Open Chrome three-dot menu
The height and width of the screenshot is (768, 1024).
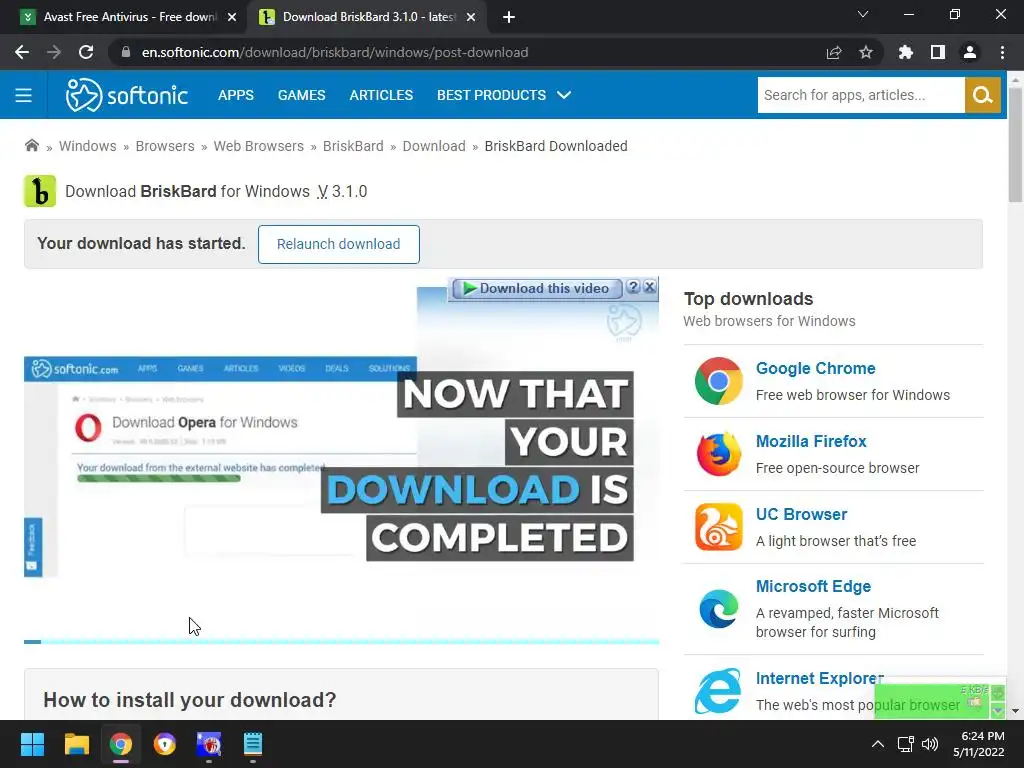1002,52
